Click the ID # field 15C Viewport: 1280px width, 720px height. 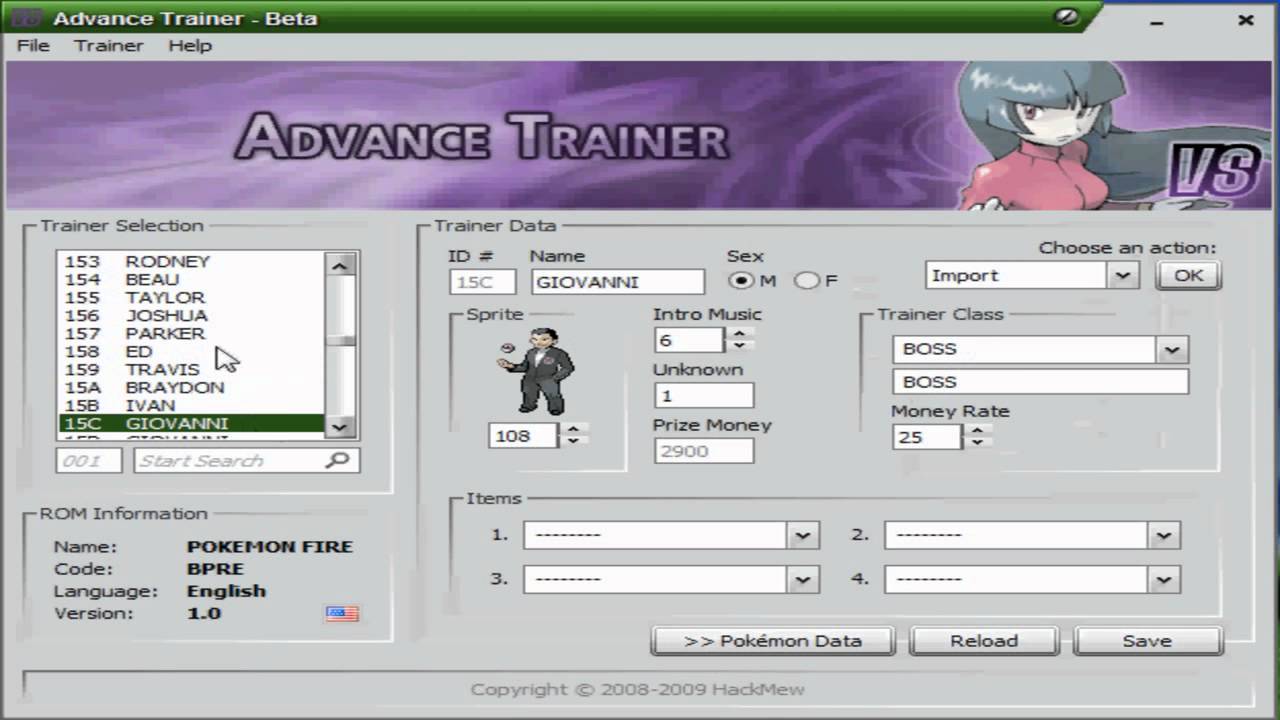coord(482,282)
